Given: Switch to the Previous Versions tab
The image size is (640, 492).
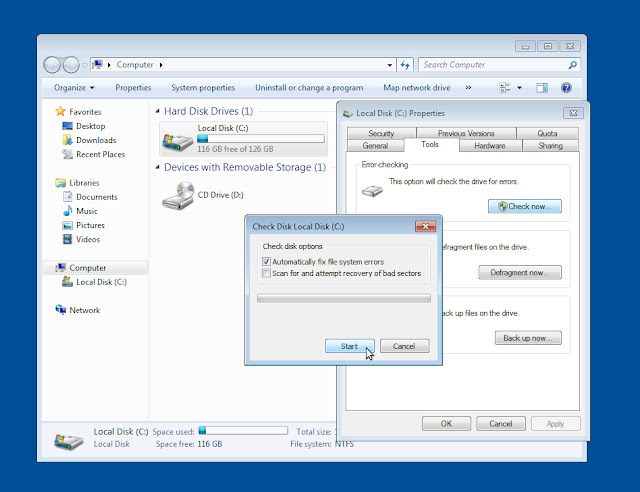Looking at the screenshot, I should click(x=466, y=134).
